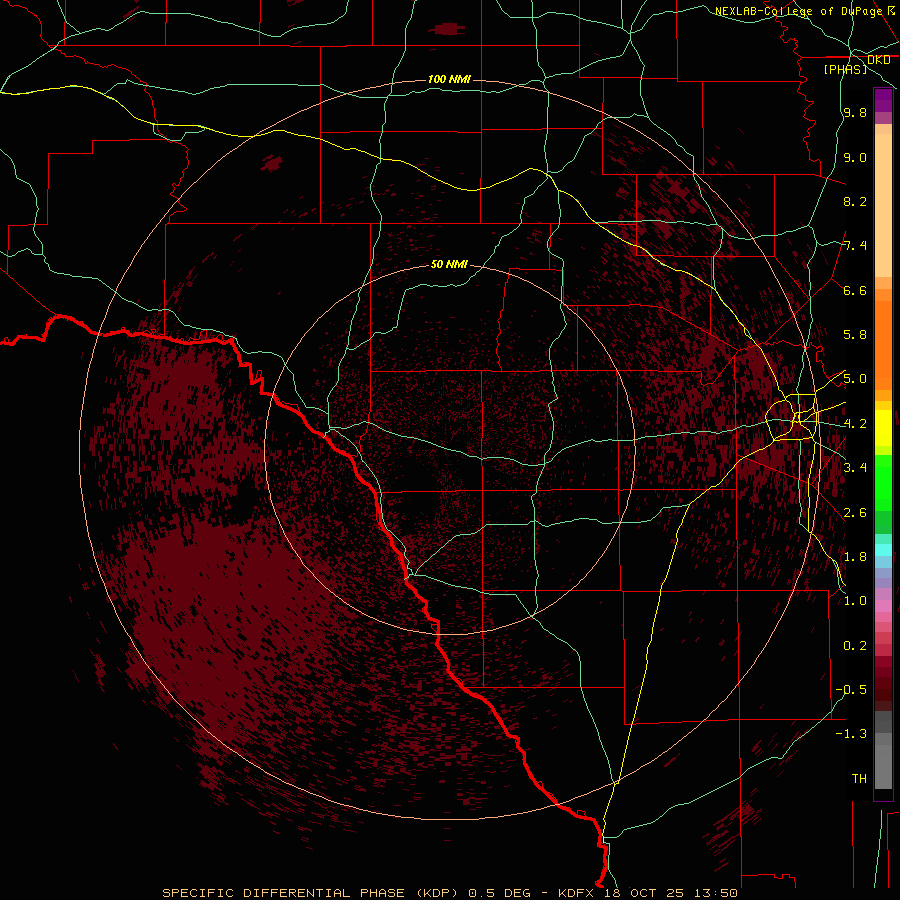The height and width of the screenshot is (900, 900).
Task: Click the 5.8 value on the color scale
Action: coord(855,335)
